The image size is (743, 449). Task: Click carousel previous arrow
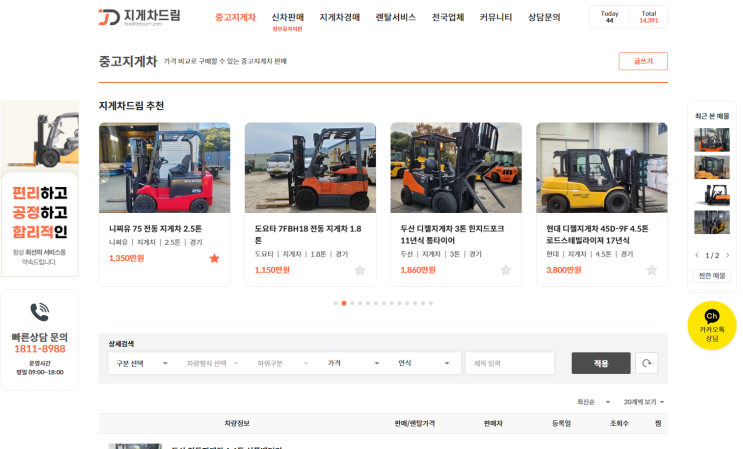coord(101,176)
